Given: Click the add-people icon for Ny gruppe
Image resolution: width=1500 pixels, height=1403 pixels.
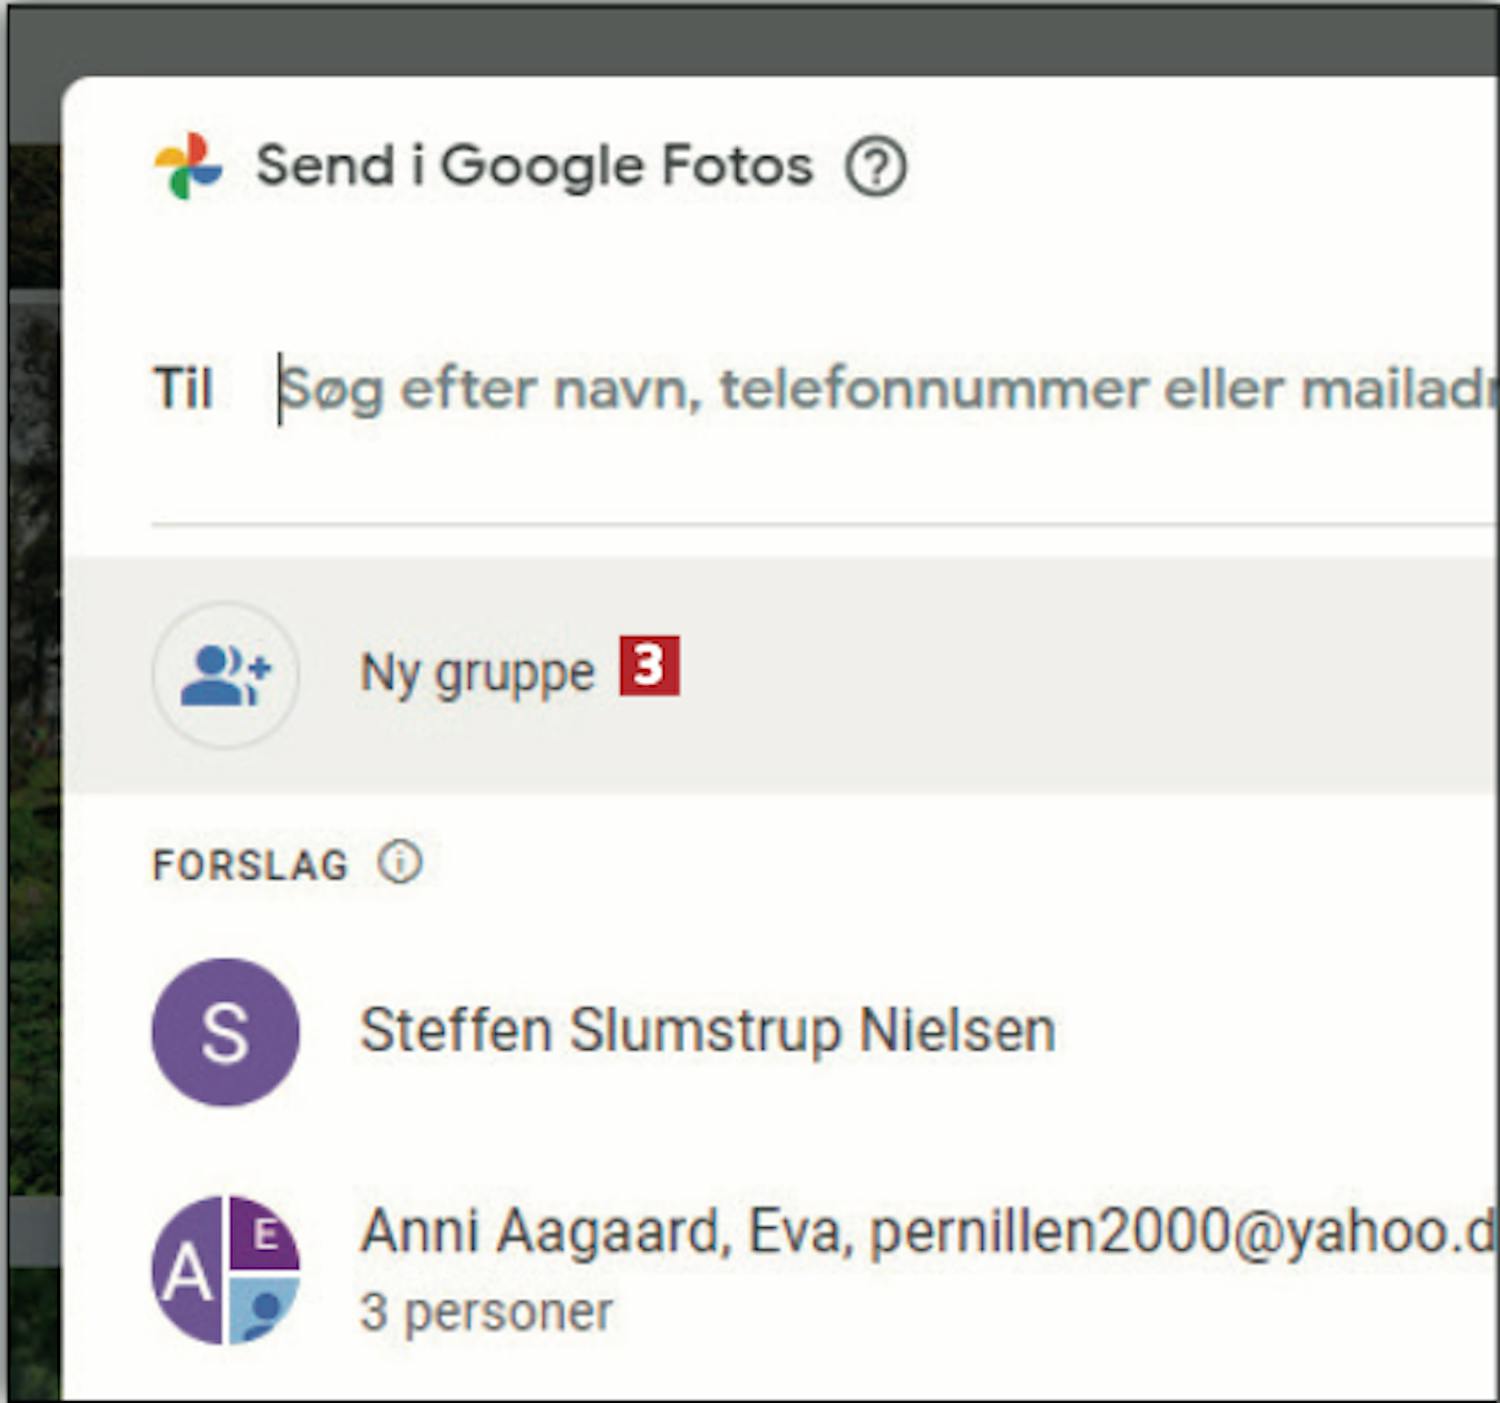Looking at the screenshot, I should coord(226,675).
